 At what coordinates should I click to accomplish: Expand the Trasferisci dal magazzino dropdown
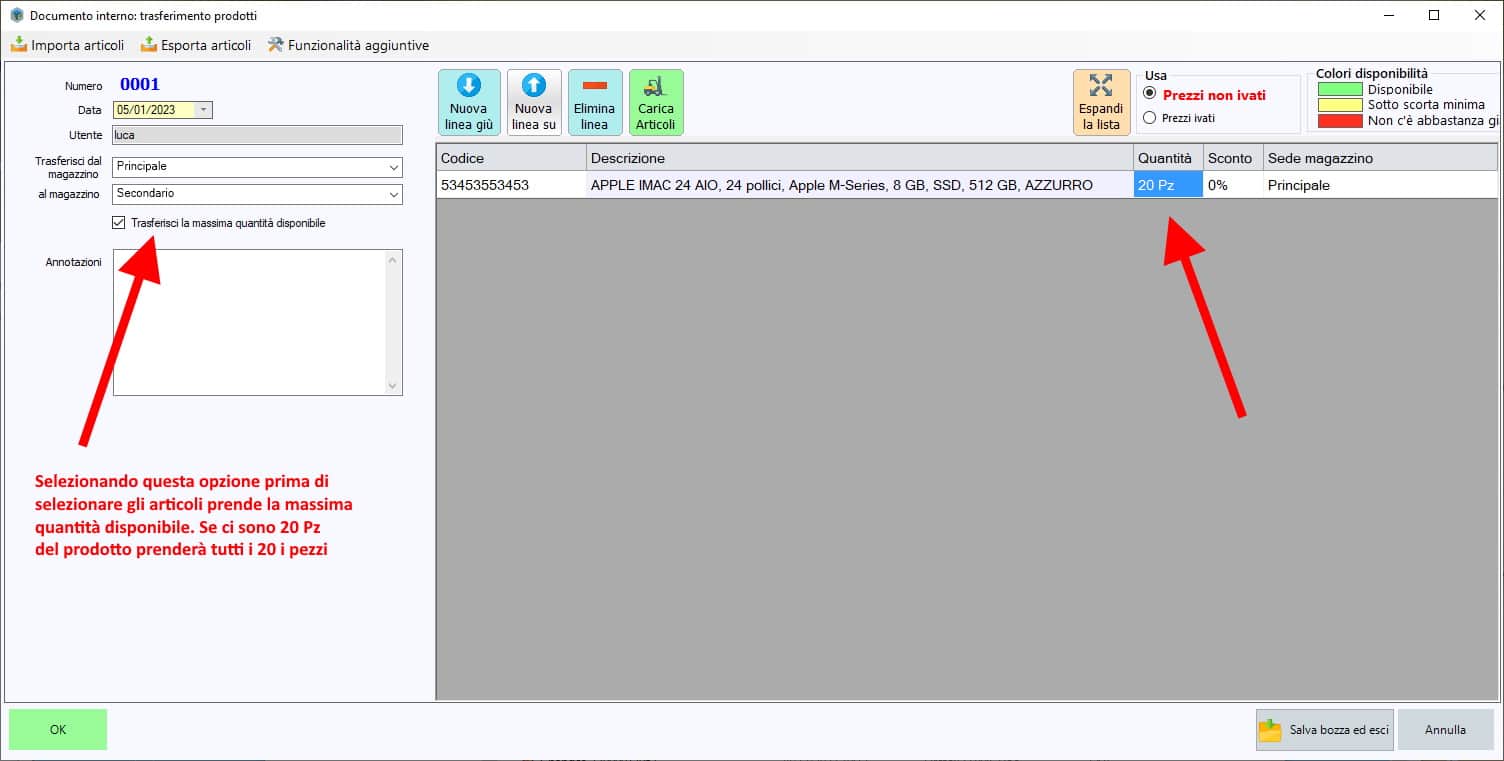click(x=393, y=167)
